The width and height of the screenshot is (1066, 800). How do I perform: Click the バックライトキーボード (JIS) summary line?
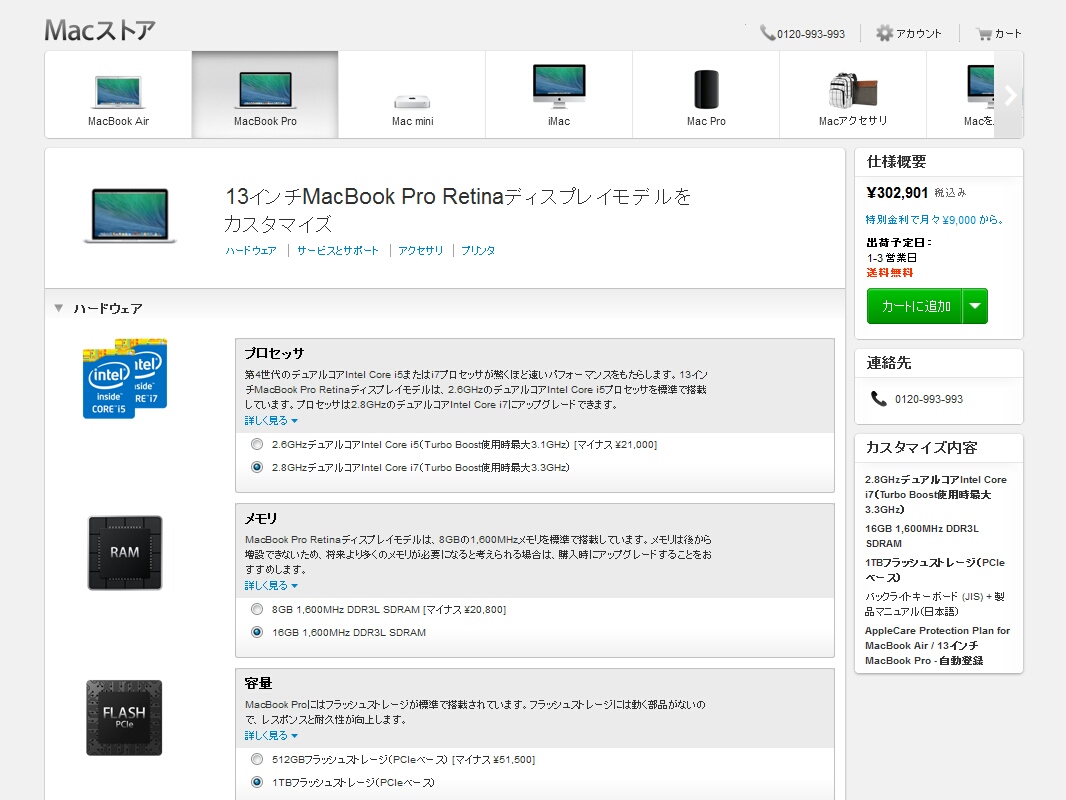935,604
